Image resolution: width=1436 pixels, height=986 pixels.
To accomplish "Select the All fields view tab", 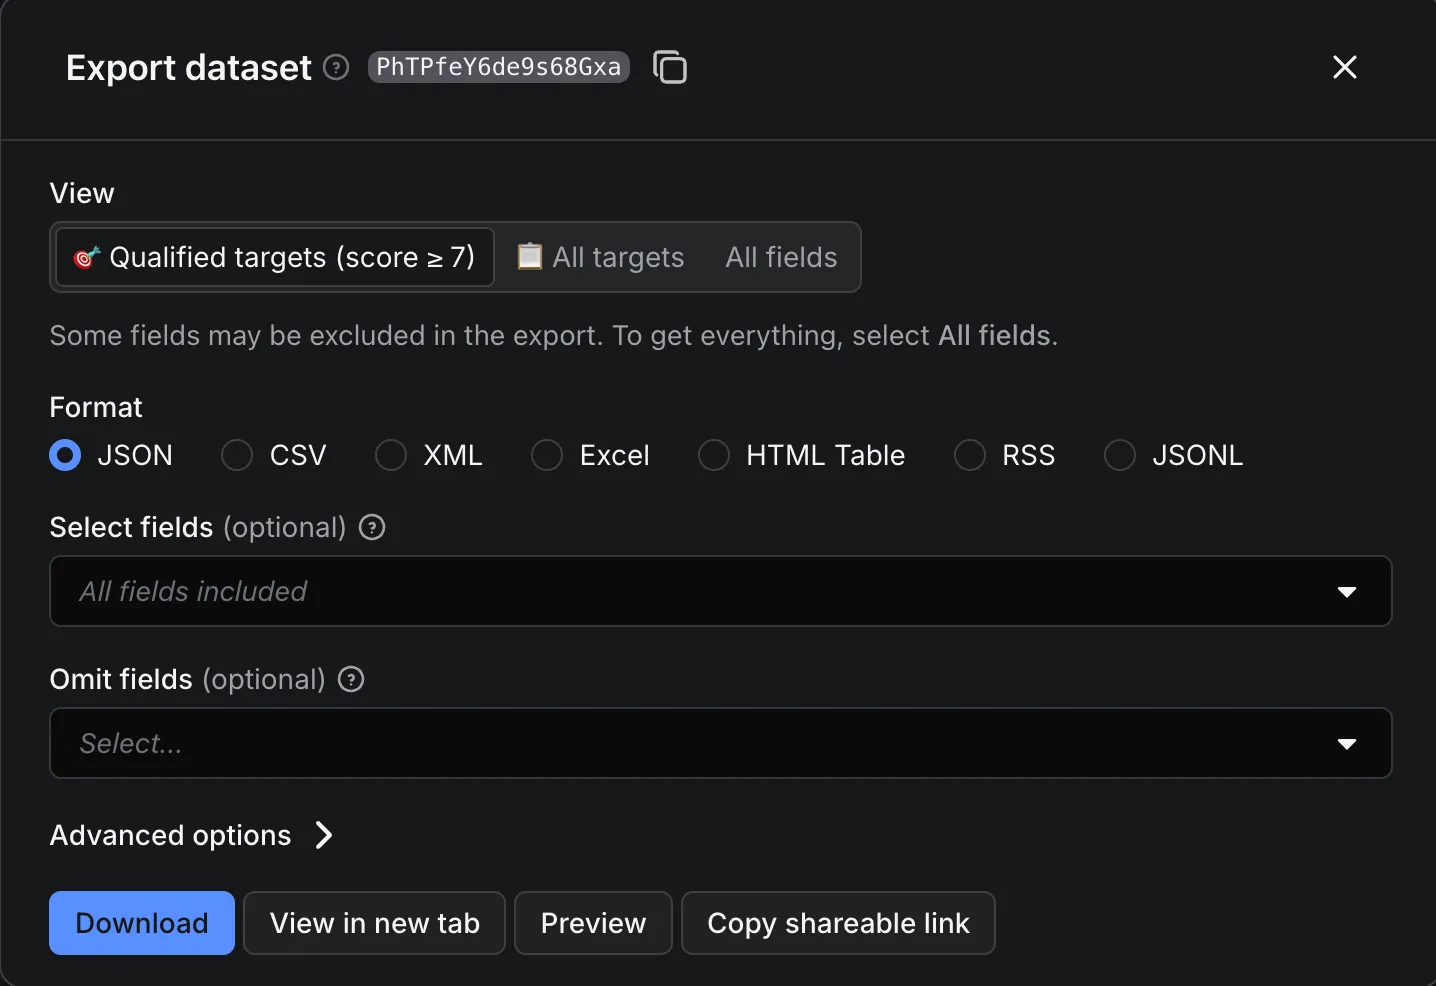I will point(781,257).
